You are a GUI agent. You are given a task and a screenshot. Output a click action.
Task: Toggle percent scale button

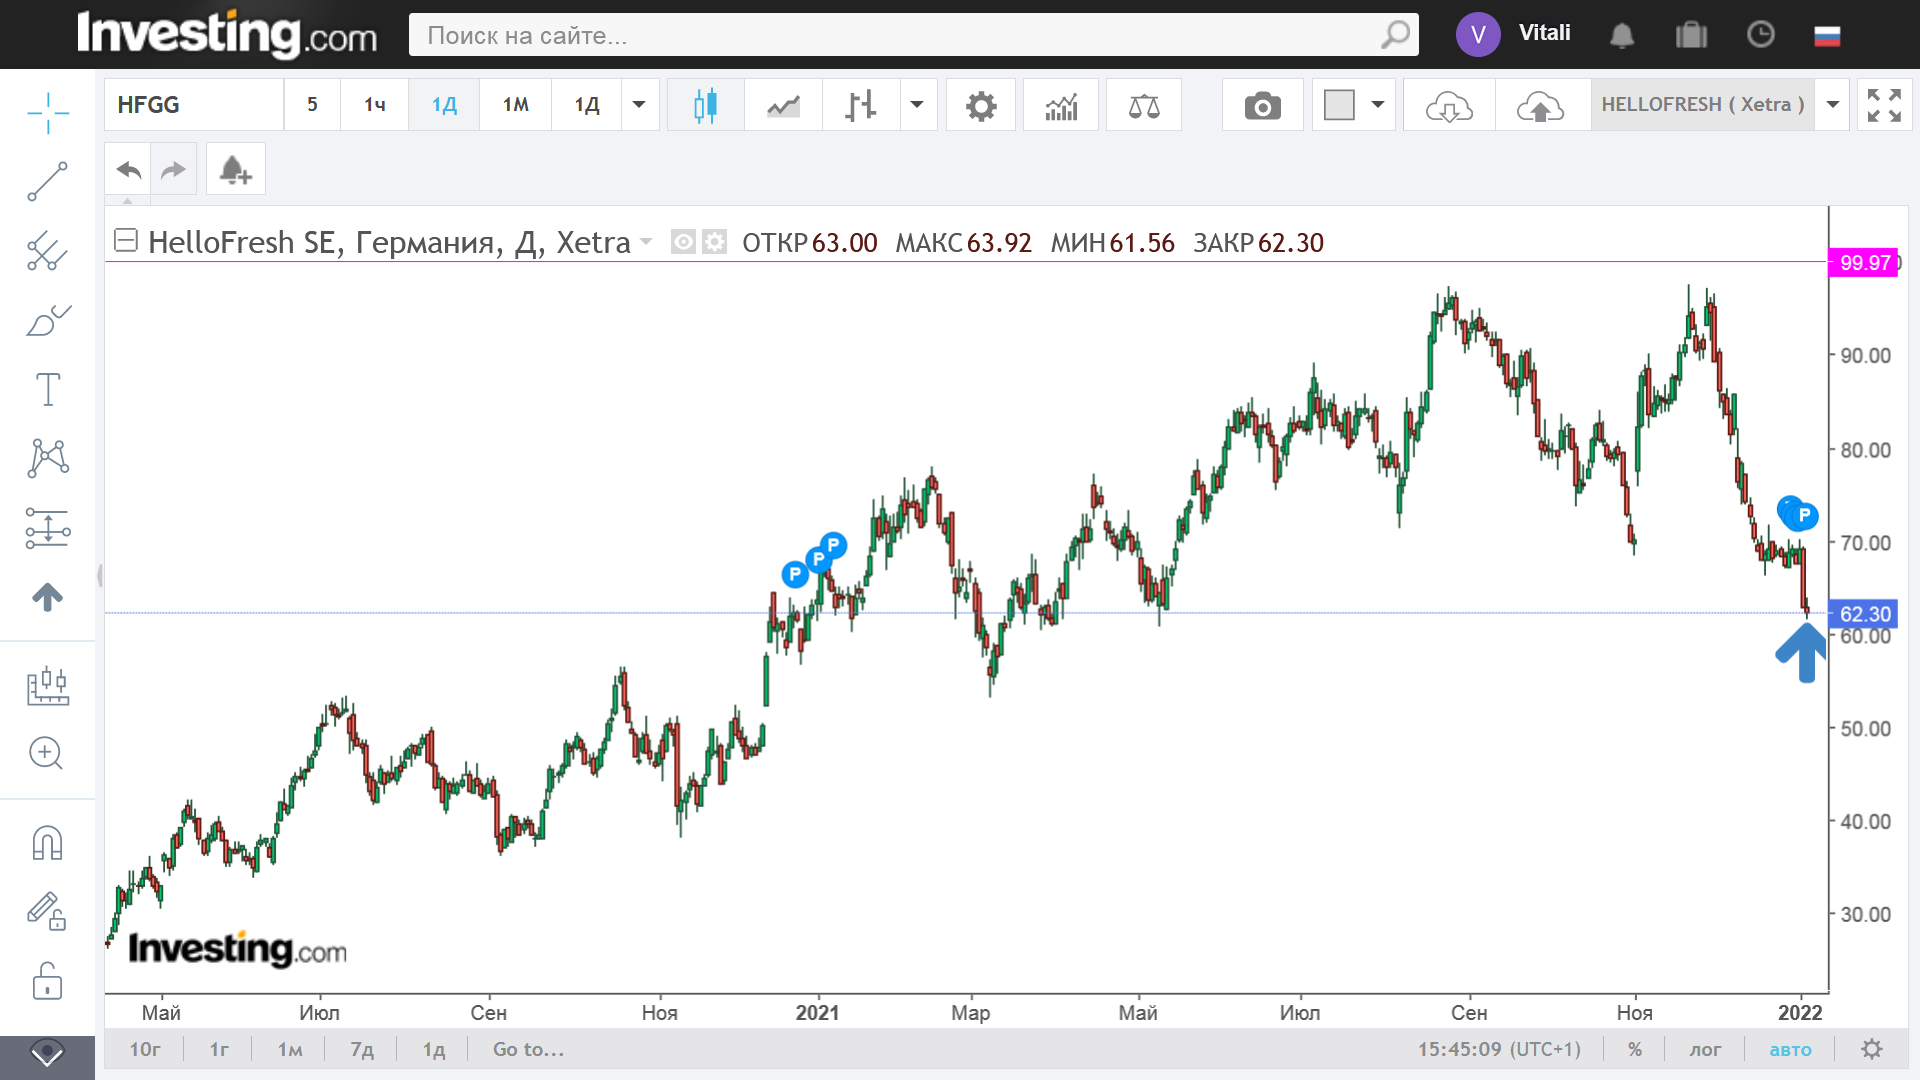point(1635,1049)
